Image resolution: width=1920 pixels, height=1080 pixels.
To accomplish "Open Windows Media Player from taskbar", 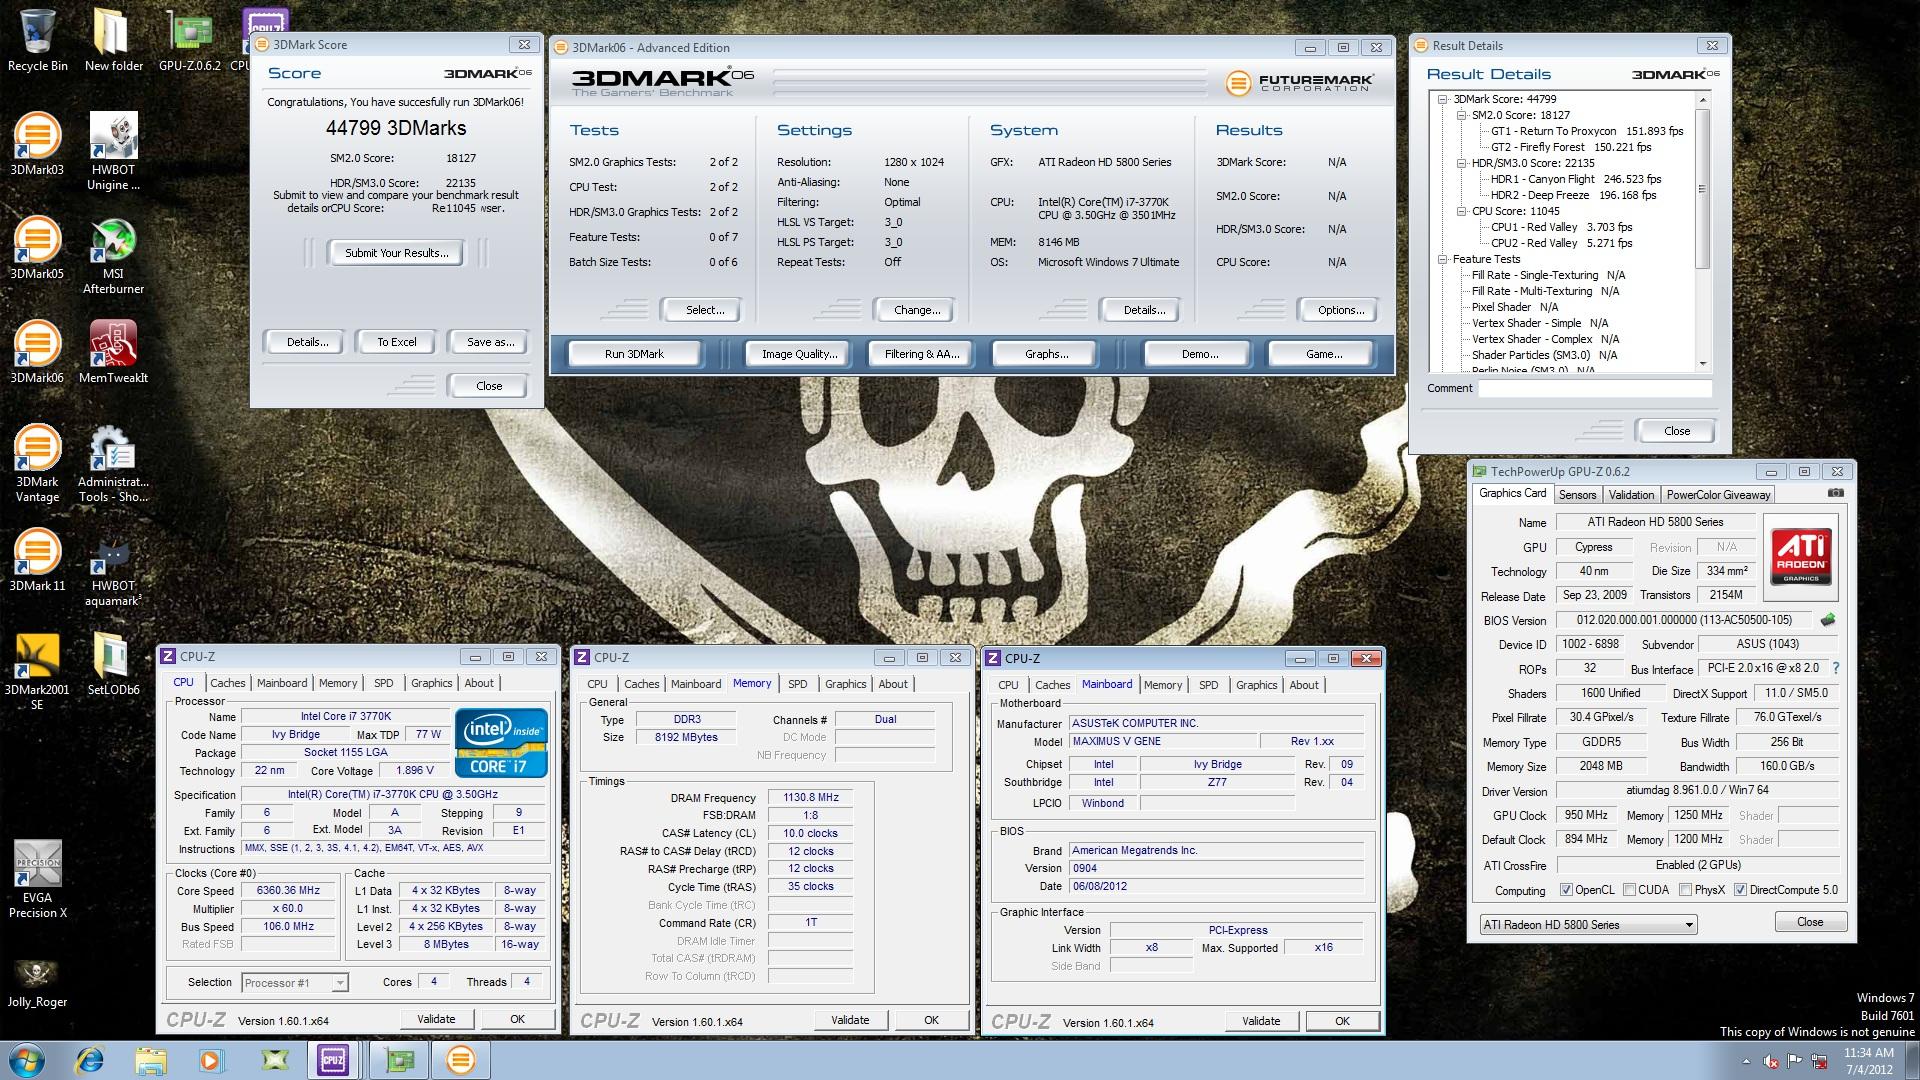I will pyautogui.click(x=212, y=1060).
